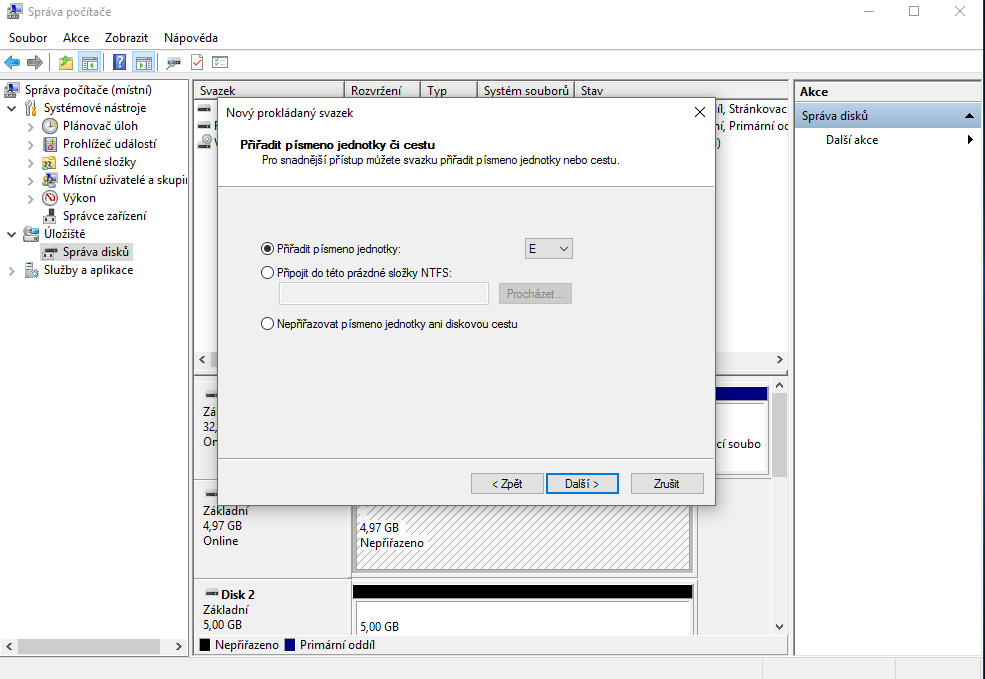Select 'Připojit do této prázdné složky NTFS' option
Viewport: 985px width, 679px height.
pos(267,272)
